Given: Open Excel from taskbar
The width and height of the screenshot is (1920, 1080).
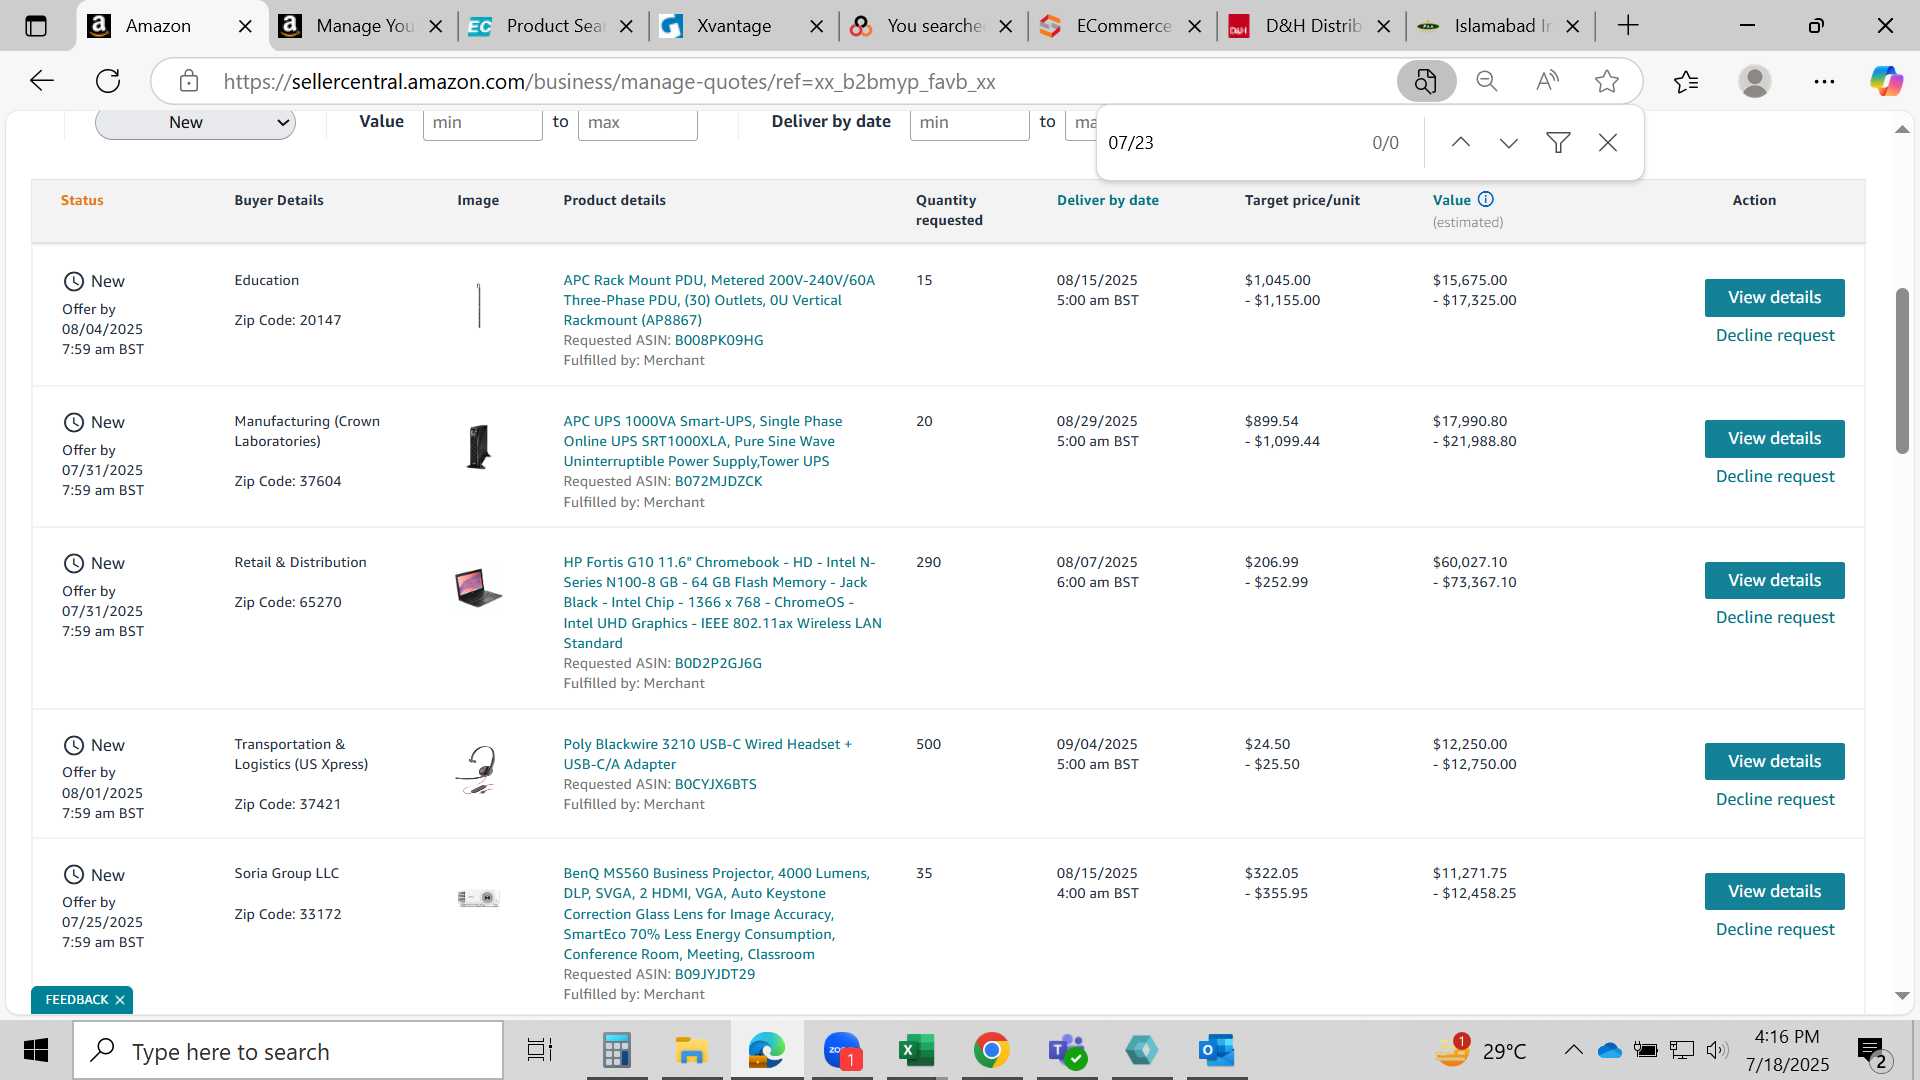Looking at the screenshot, I should coord(916,1050).
